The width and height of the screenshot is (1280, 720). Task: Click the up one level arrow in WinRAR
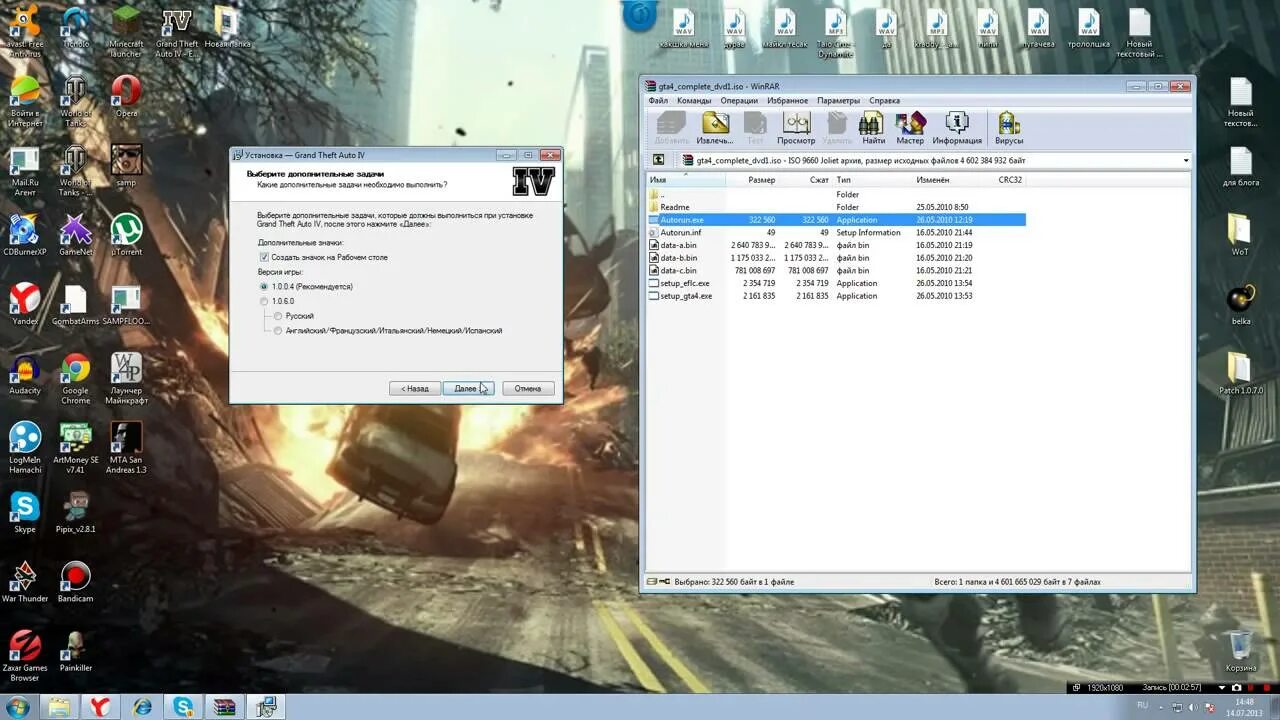pos(659,160)
